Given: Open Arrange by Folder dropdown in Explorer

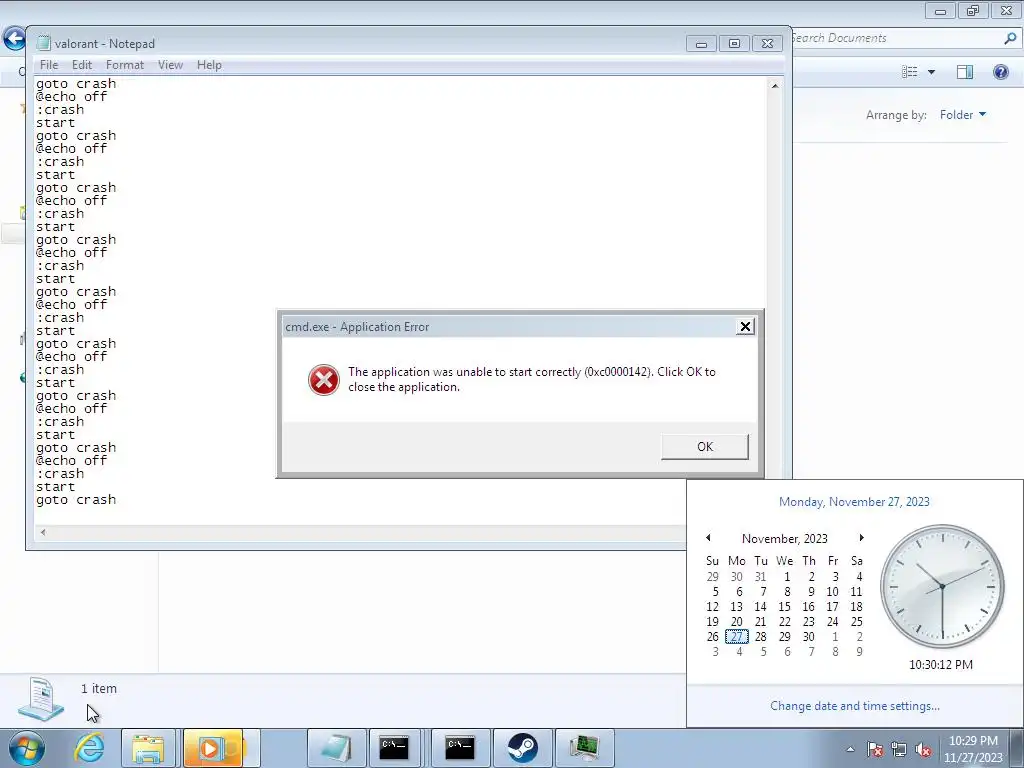Looking at the screenshot, I should [963, 115].
